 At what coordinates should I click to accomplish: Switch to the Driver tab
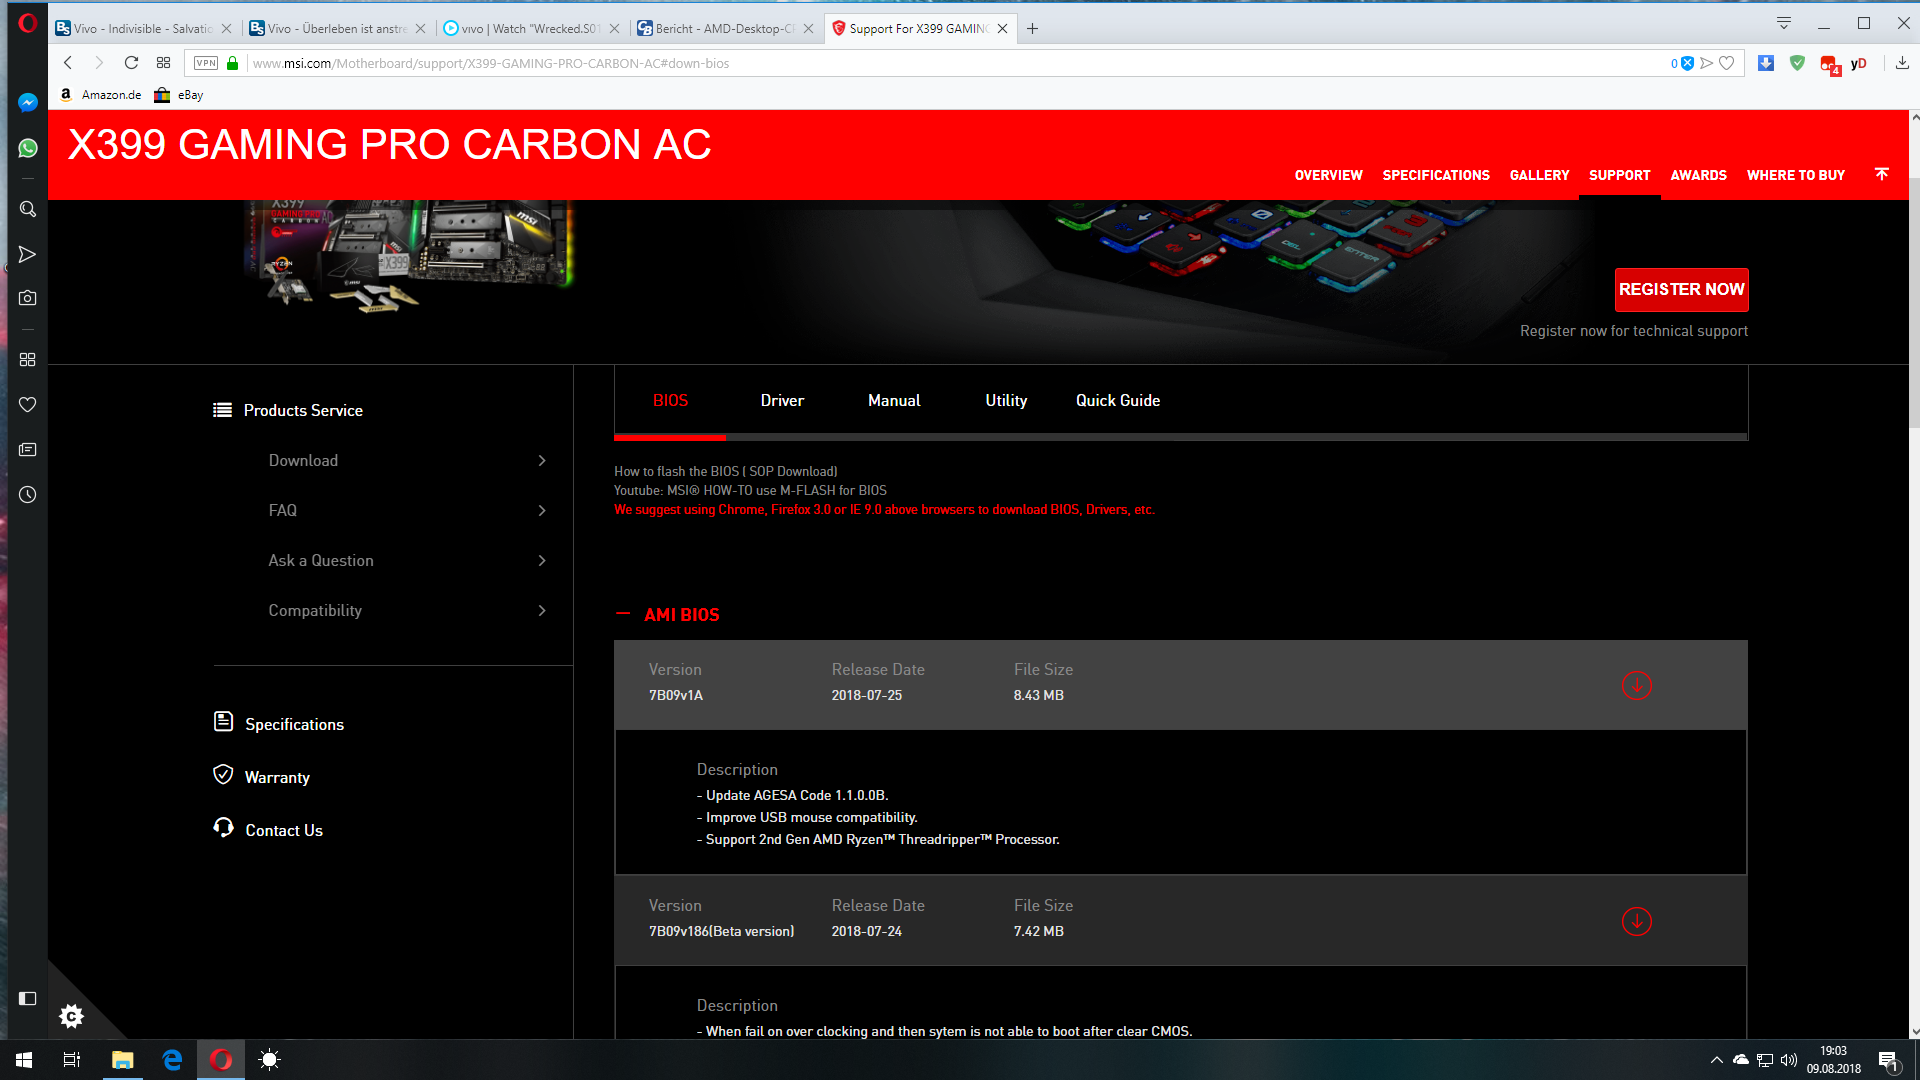coord(782,401)
